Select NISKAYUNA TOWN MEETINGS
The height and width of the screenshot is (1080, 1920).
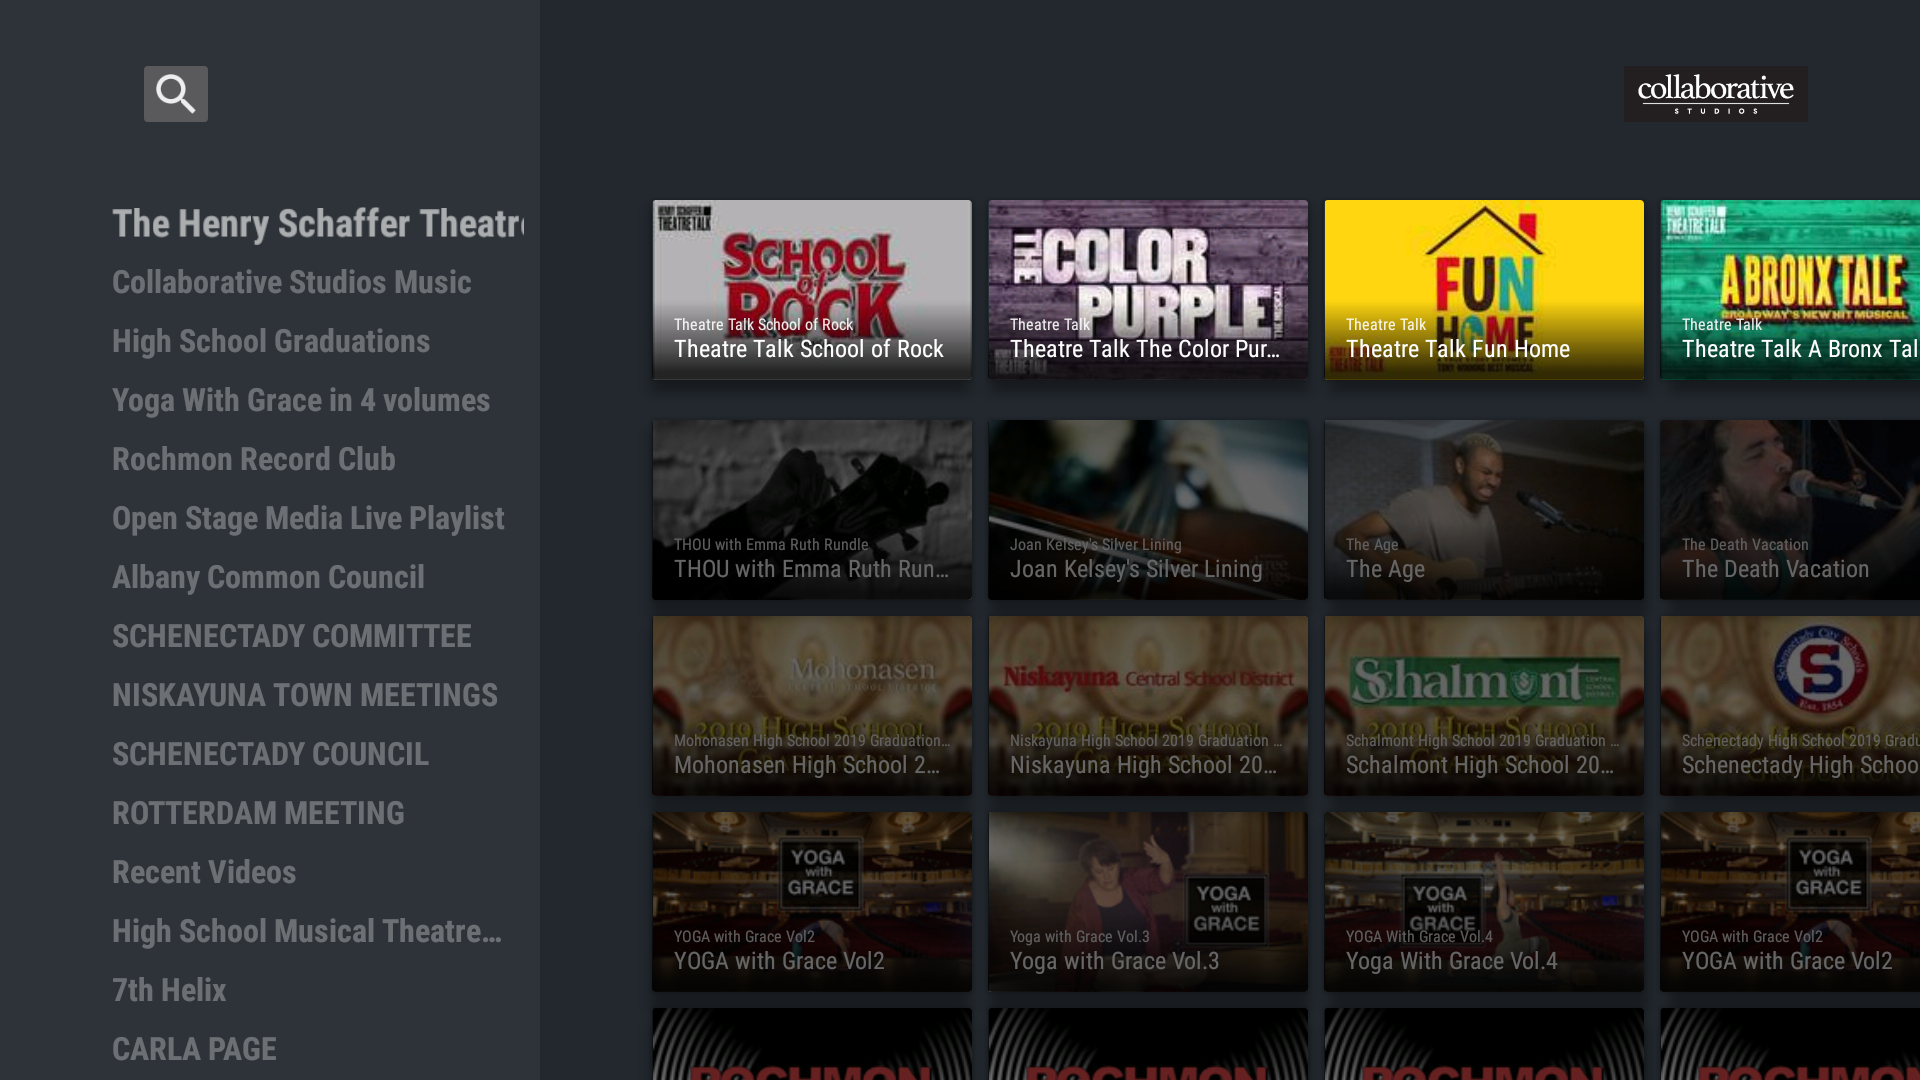[x=305, y=695]
